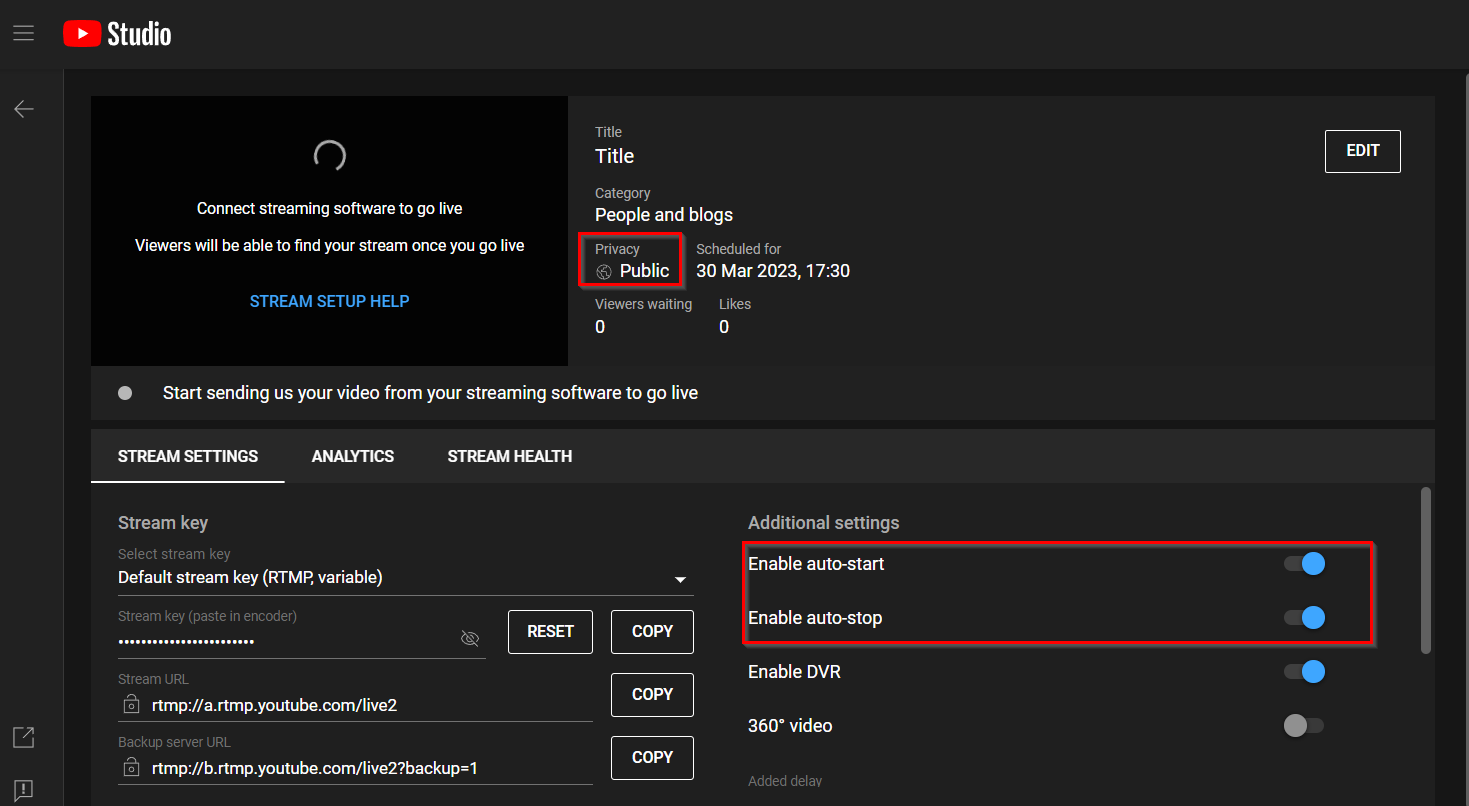Viewport: 1469px width, 806px height.
Task: Open the hamburger navigation menu
Action: coord(23,31)
